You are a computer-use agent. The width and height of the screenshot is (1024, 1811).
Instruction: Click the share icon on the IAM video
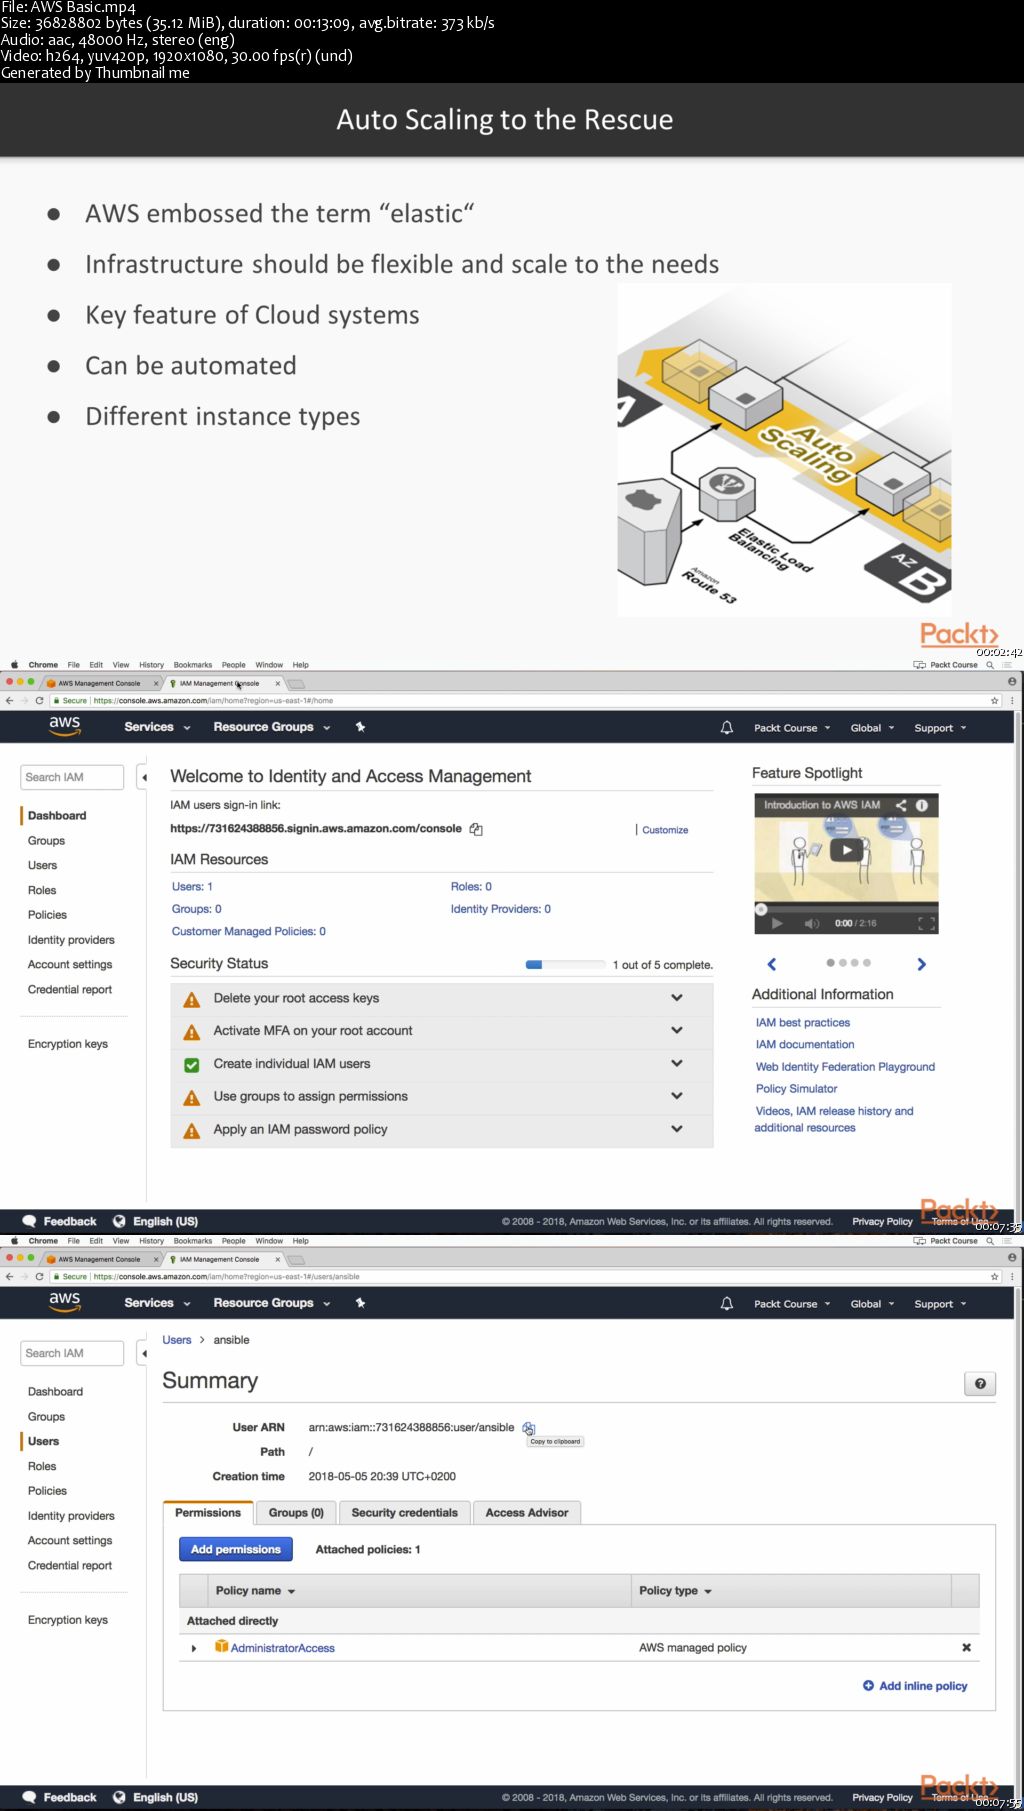901,805
